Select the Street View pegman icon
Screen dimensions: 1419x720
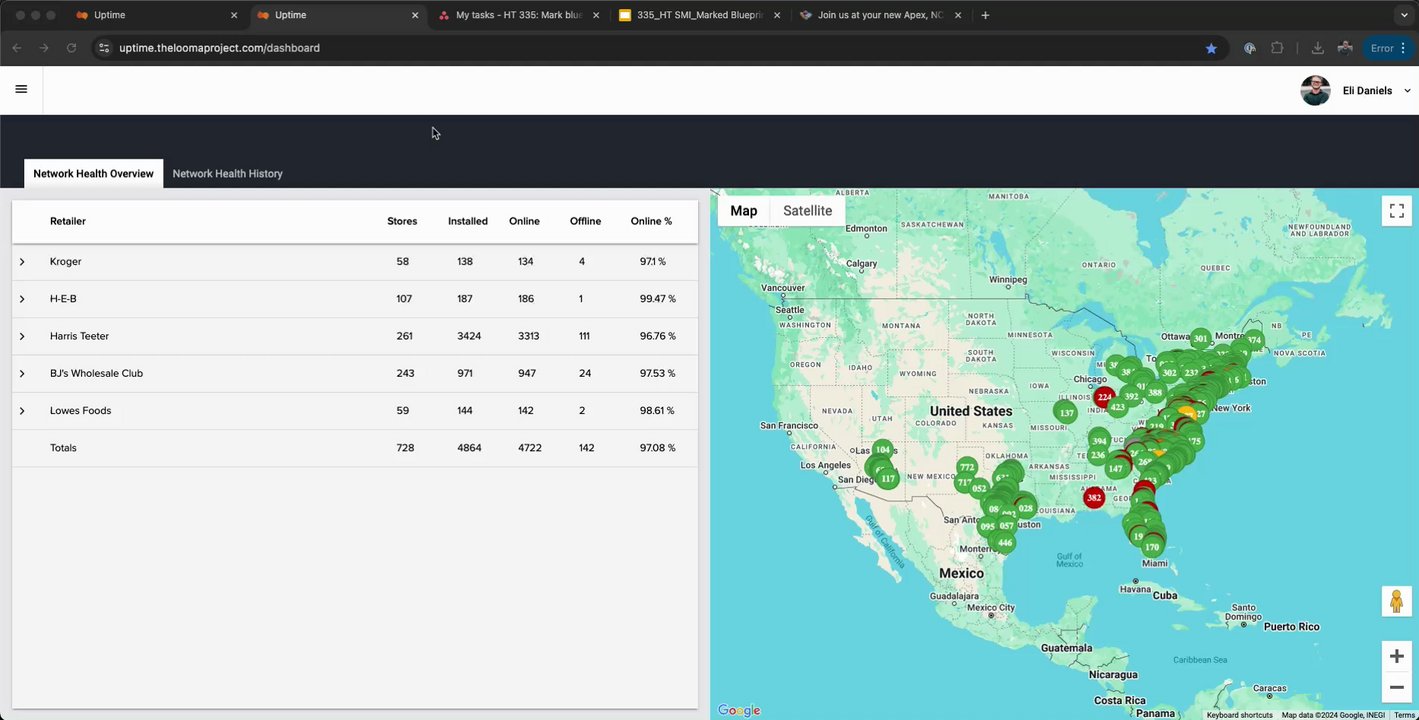1397,601
